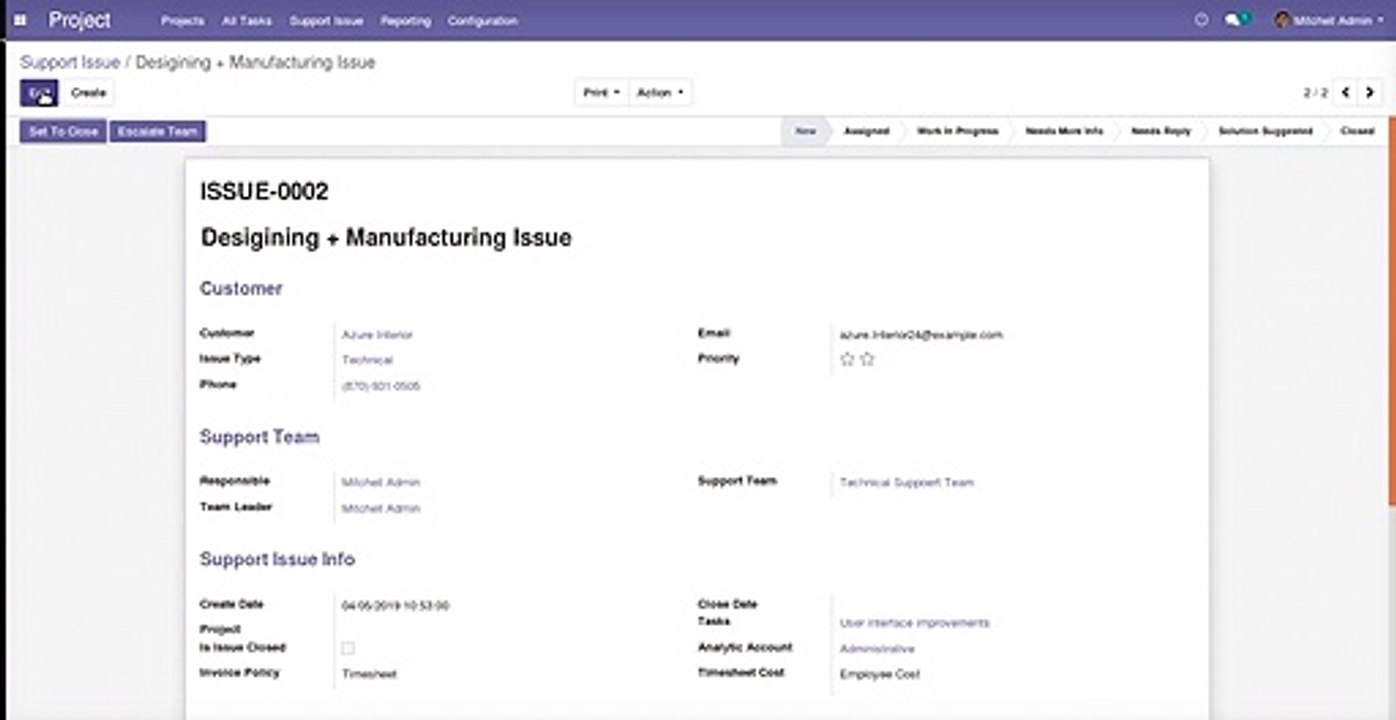The height and width of the screenshot is (720, 1396).
Task: Select the New stage
Action: (x=805, y=131)
